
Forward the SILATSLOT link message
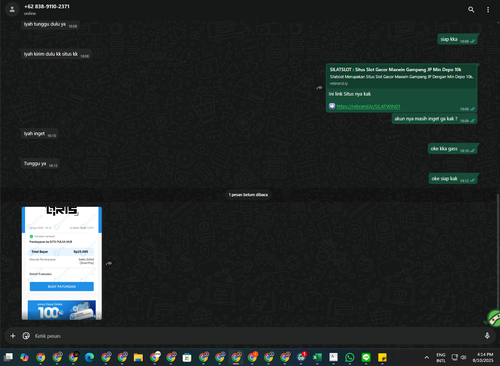point(319,88)
